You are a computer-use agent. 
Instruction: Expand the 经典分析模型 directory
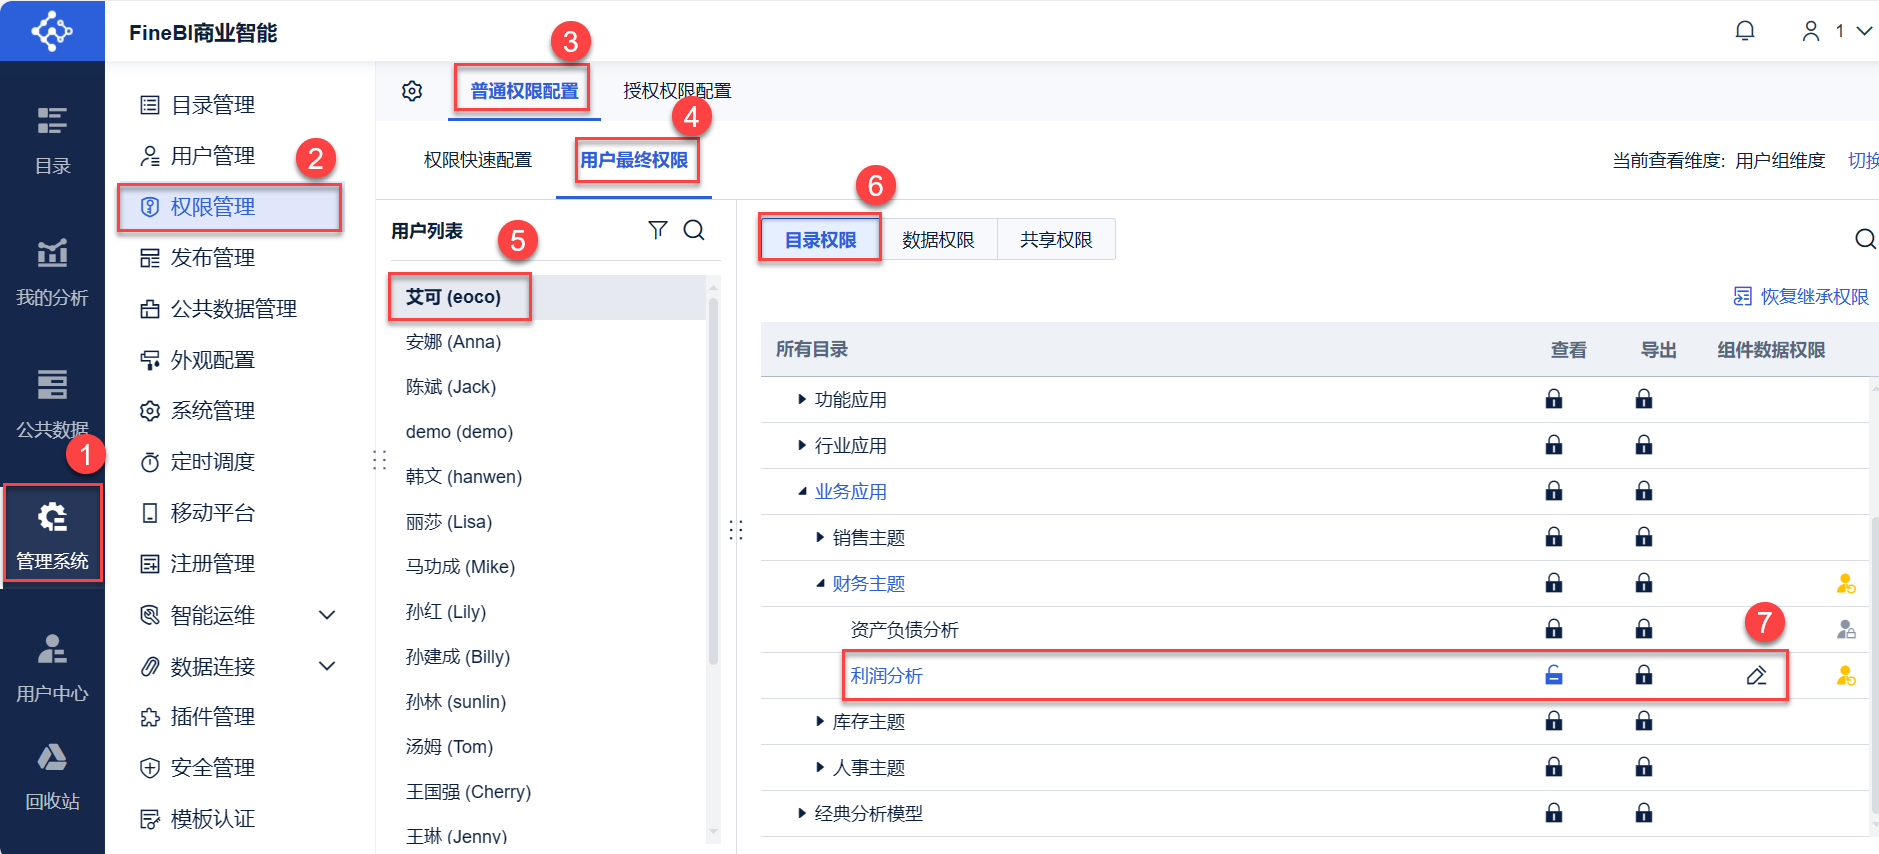tap(802, 813)
